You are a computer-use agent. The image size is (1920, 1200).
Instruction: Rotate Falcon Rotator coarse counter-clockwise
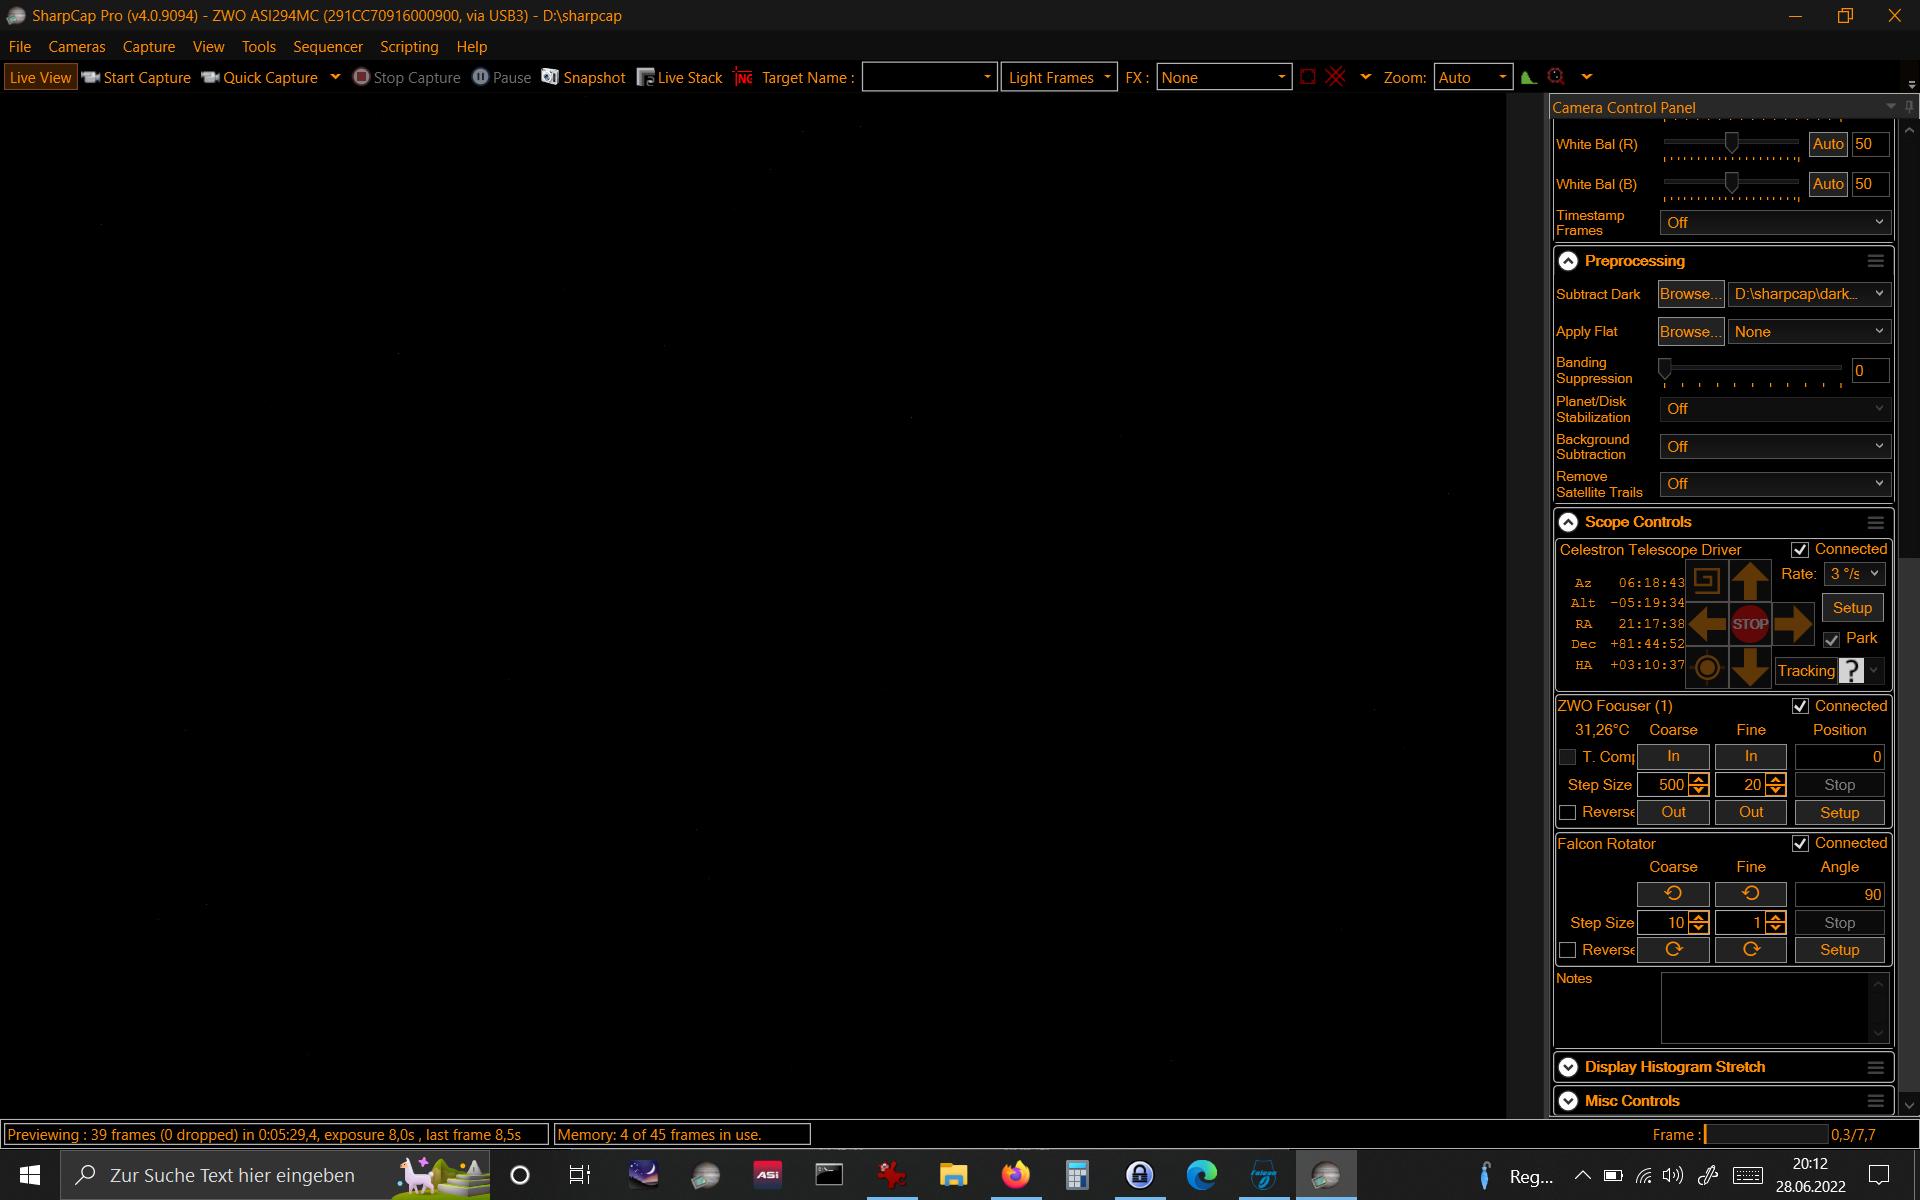1673,894
